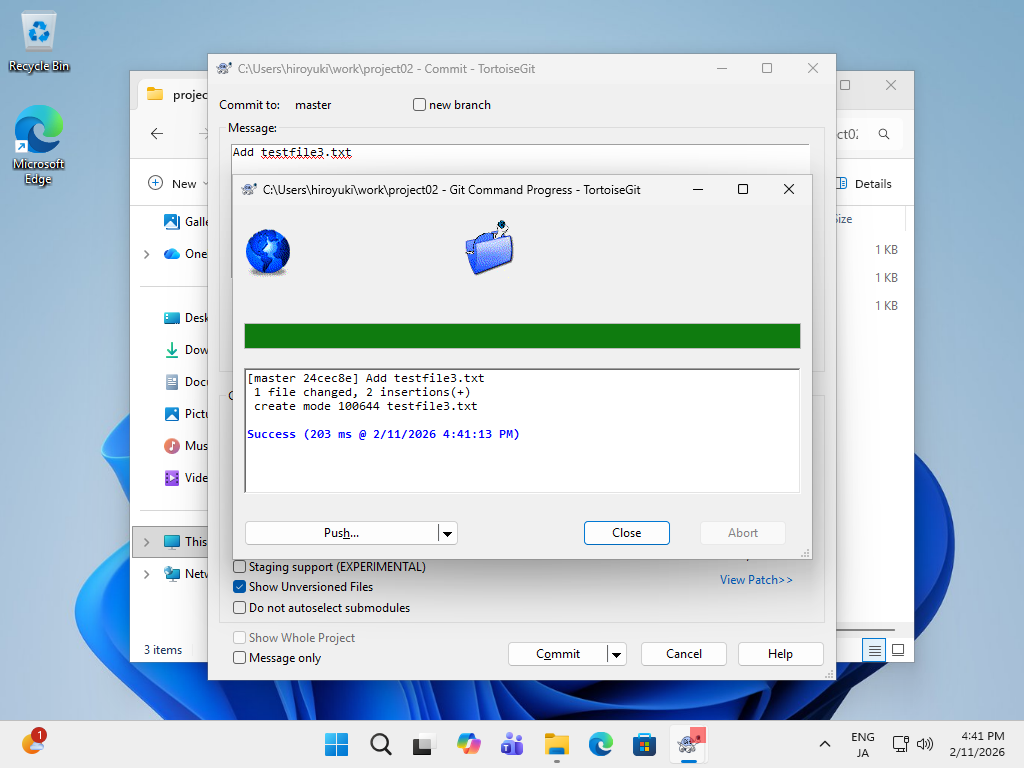The image size is (1024, 768).
Task: Open Task View on the taskbar
Action: point(424,744)
